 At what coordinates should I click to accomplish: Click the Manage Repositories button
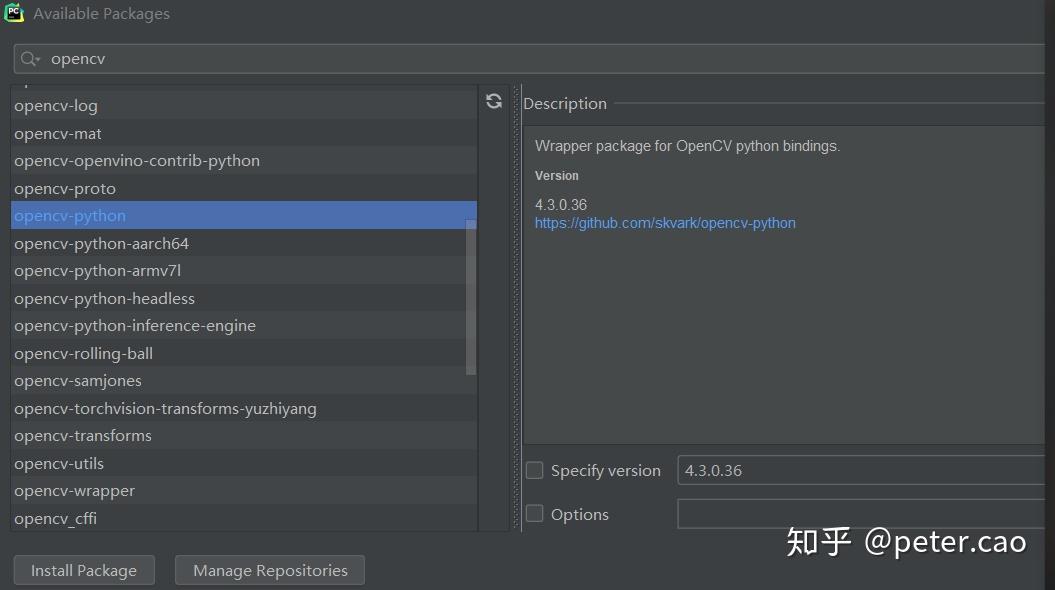coord(270,570)
